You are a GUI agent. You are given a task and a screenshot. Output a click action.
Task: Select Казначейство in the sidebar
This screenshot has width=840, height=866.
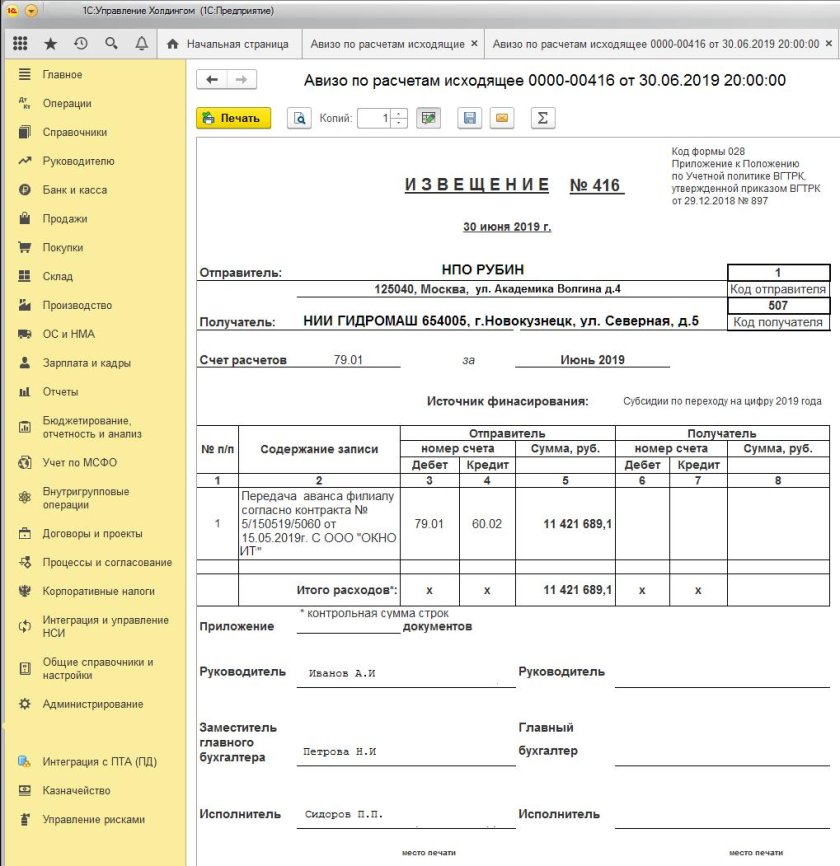pyautogui.click(x=76, y=790)
